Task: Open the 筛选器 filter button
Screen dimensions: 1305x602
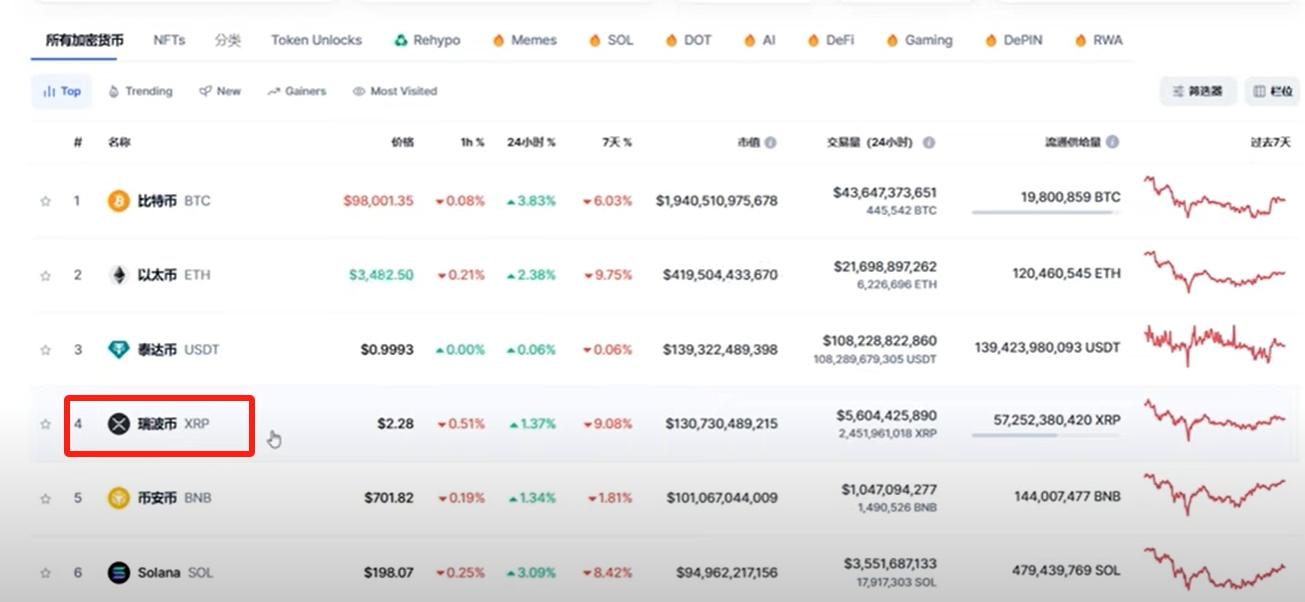Action: click(x=1198, y=91)
